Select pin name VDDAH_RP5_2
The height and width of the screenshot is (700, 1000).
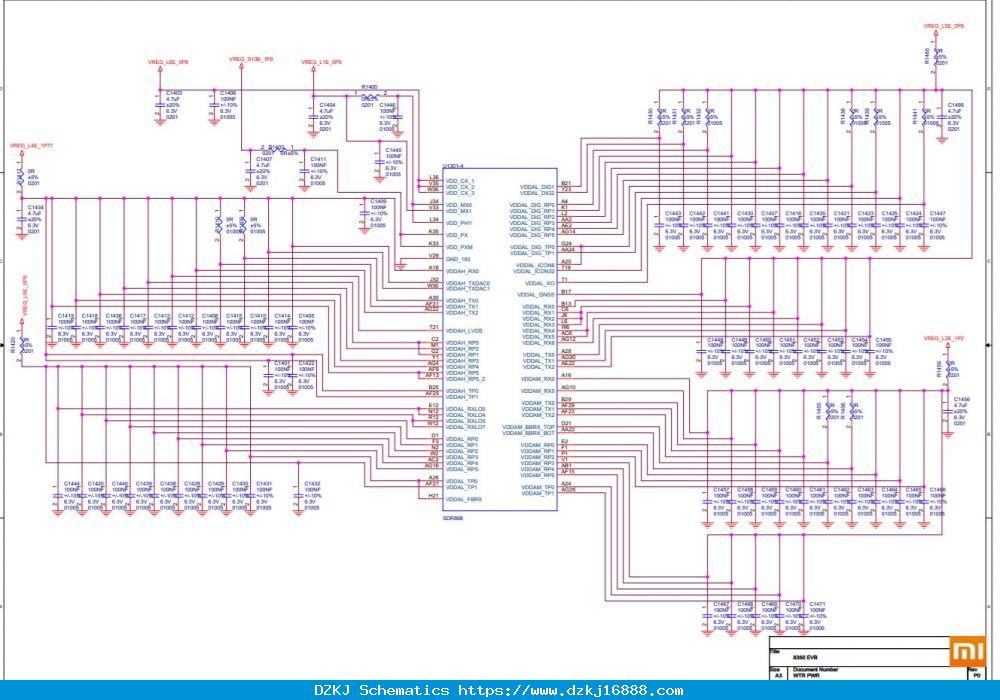tap(465, 379)
